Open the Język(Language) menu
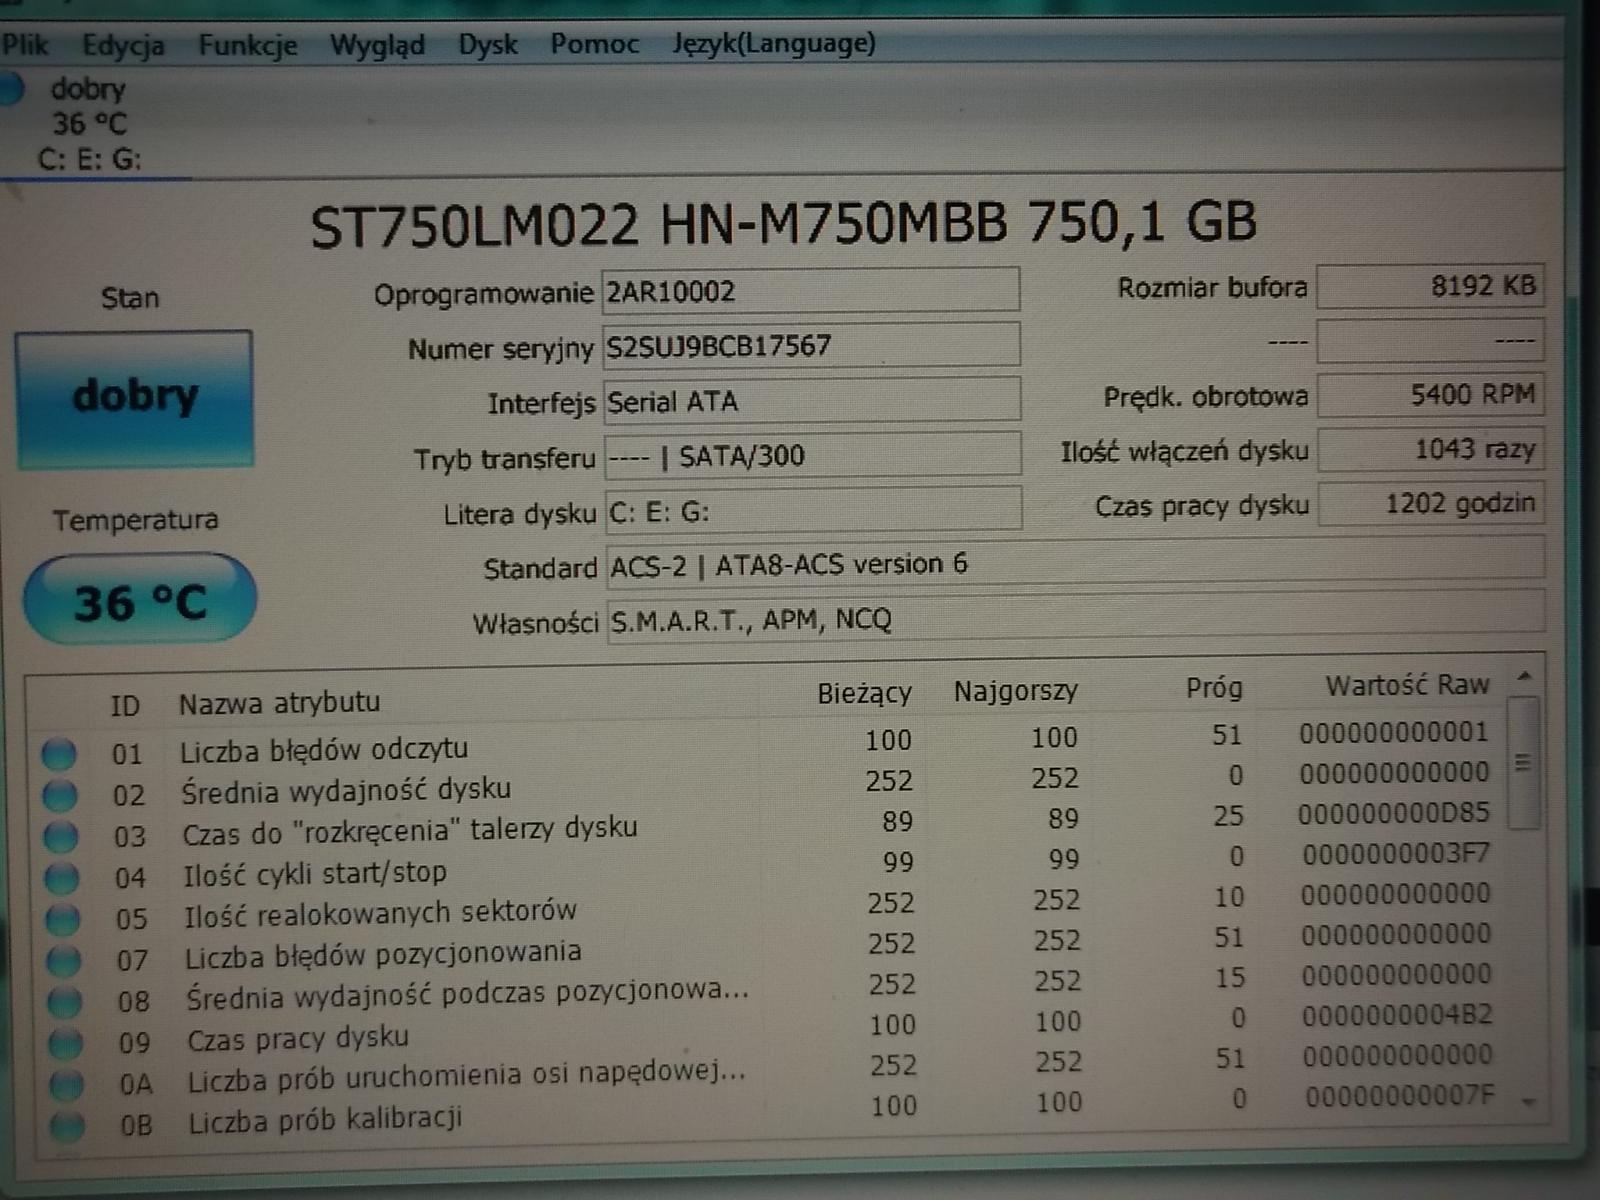This screenshot has width=1600, height=1200. (x=774, y=43)
